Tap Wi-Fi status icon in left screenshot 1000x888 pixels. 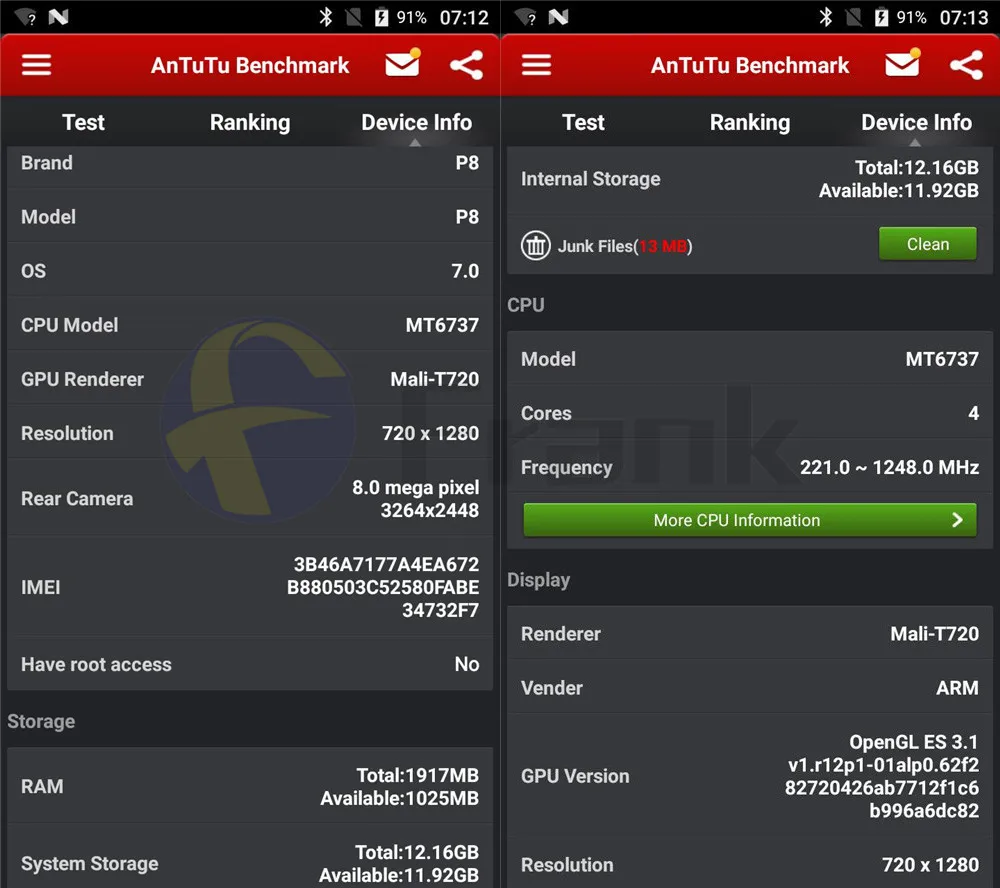coord(26,17)
